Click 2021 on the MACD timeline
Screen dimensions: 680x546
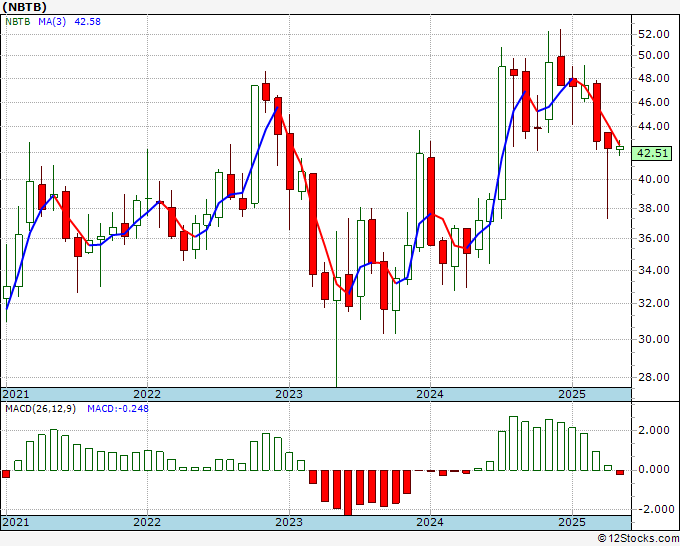(x=16, y=522)
